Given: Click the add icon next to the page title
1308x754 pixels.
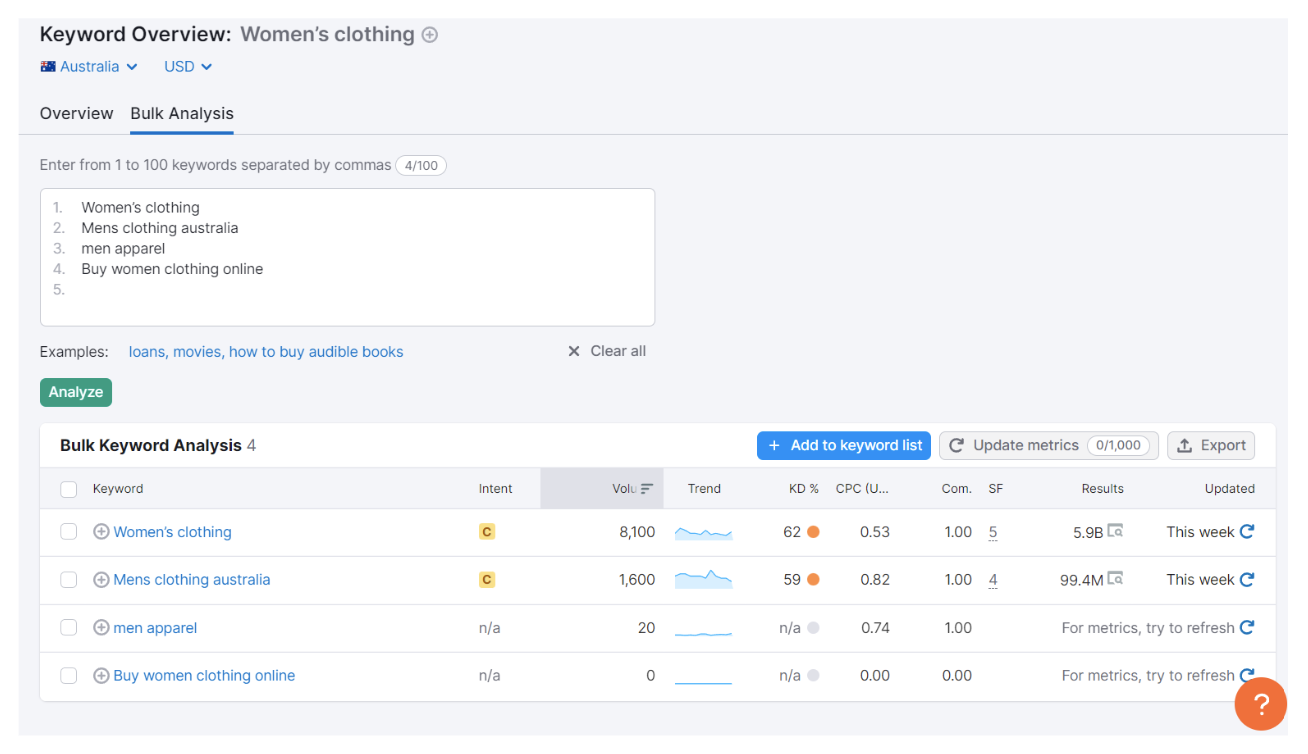Looking at the screenshot, I should click(429, 34).
